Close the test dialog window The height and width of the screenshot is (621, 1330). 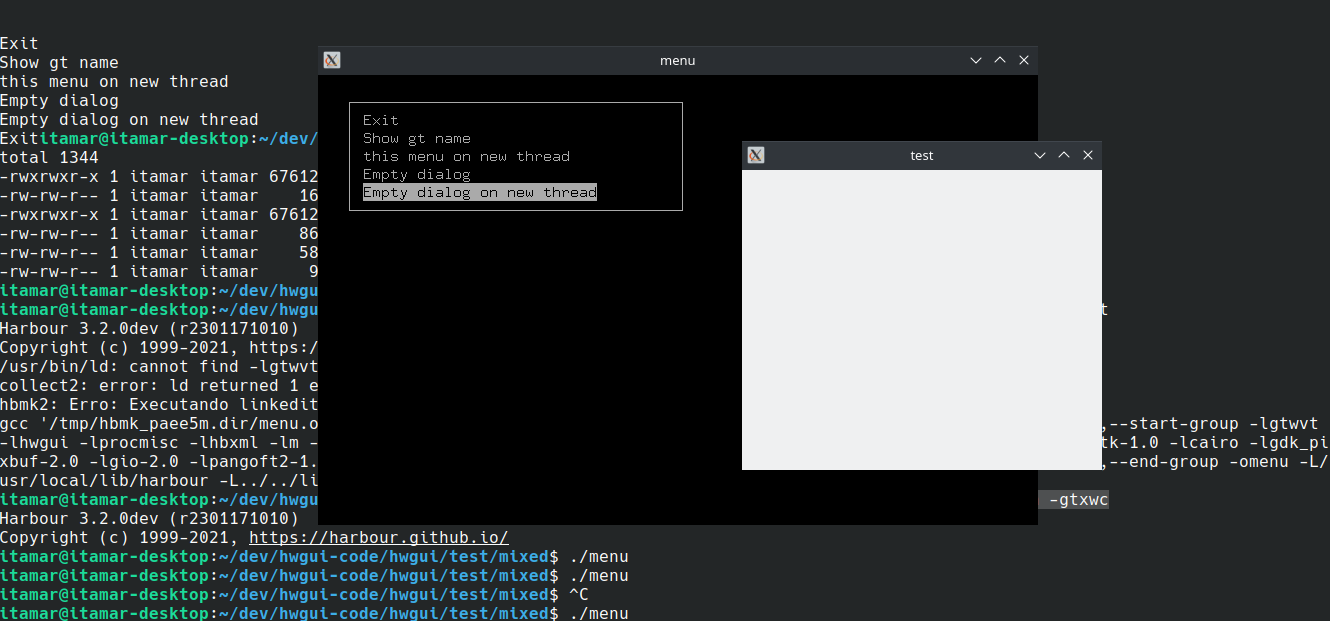pyautogui.click(x=1088, y=155)
